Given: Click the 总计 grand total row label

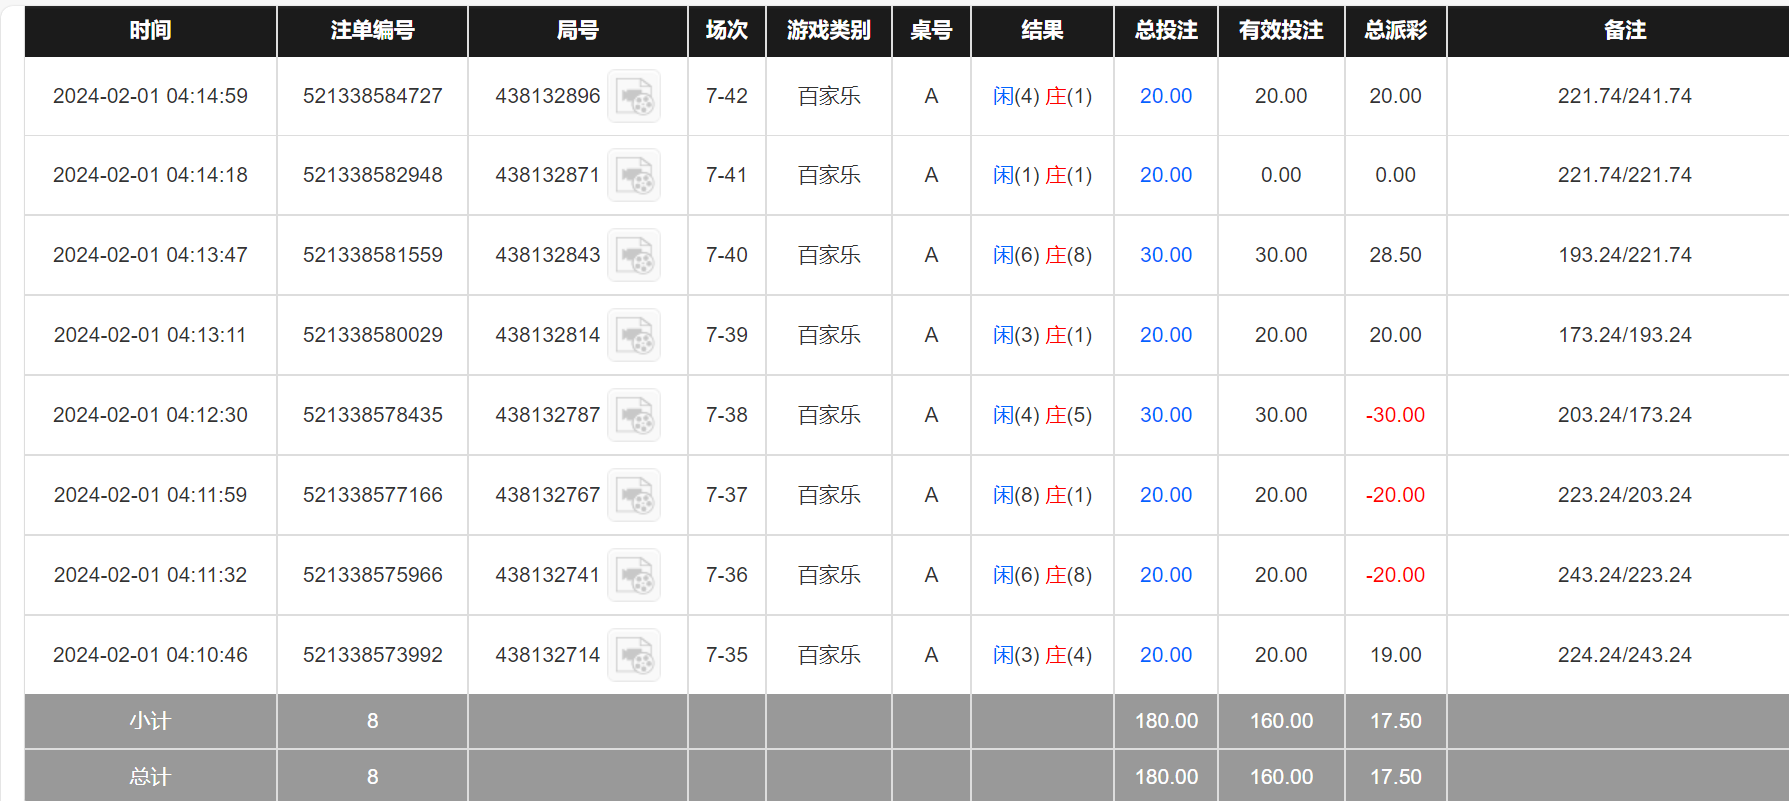Looking at the screenshot, I should 150,777.
